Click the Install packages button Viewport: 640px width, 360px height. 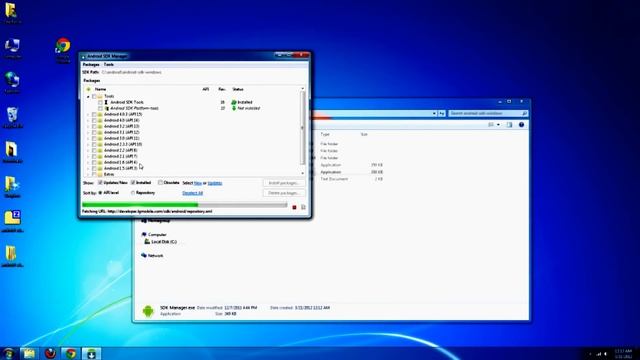pyautogui.click(x=284, y=183)
